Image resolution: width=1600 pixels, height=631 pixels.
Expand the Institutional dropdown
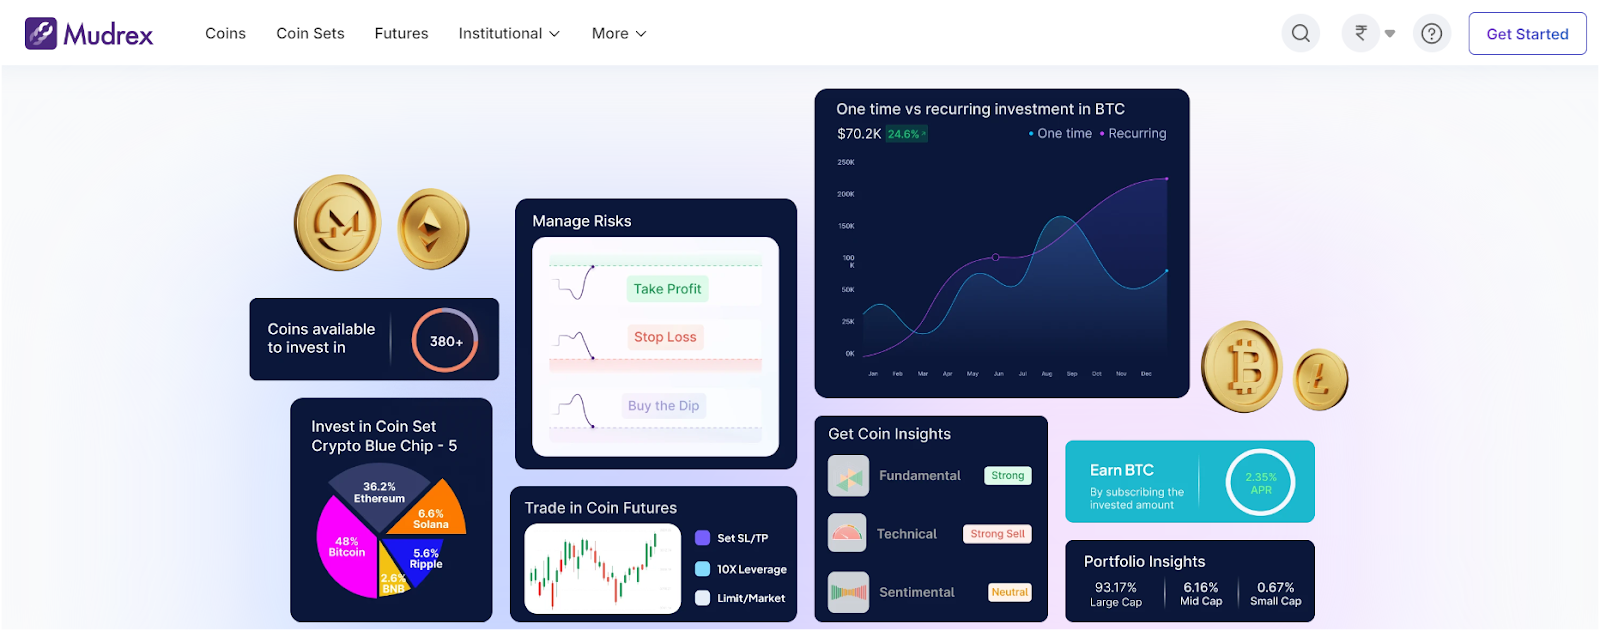509,33
